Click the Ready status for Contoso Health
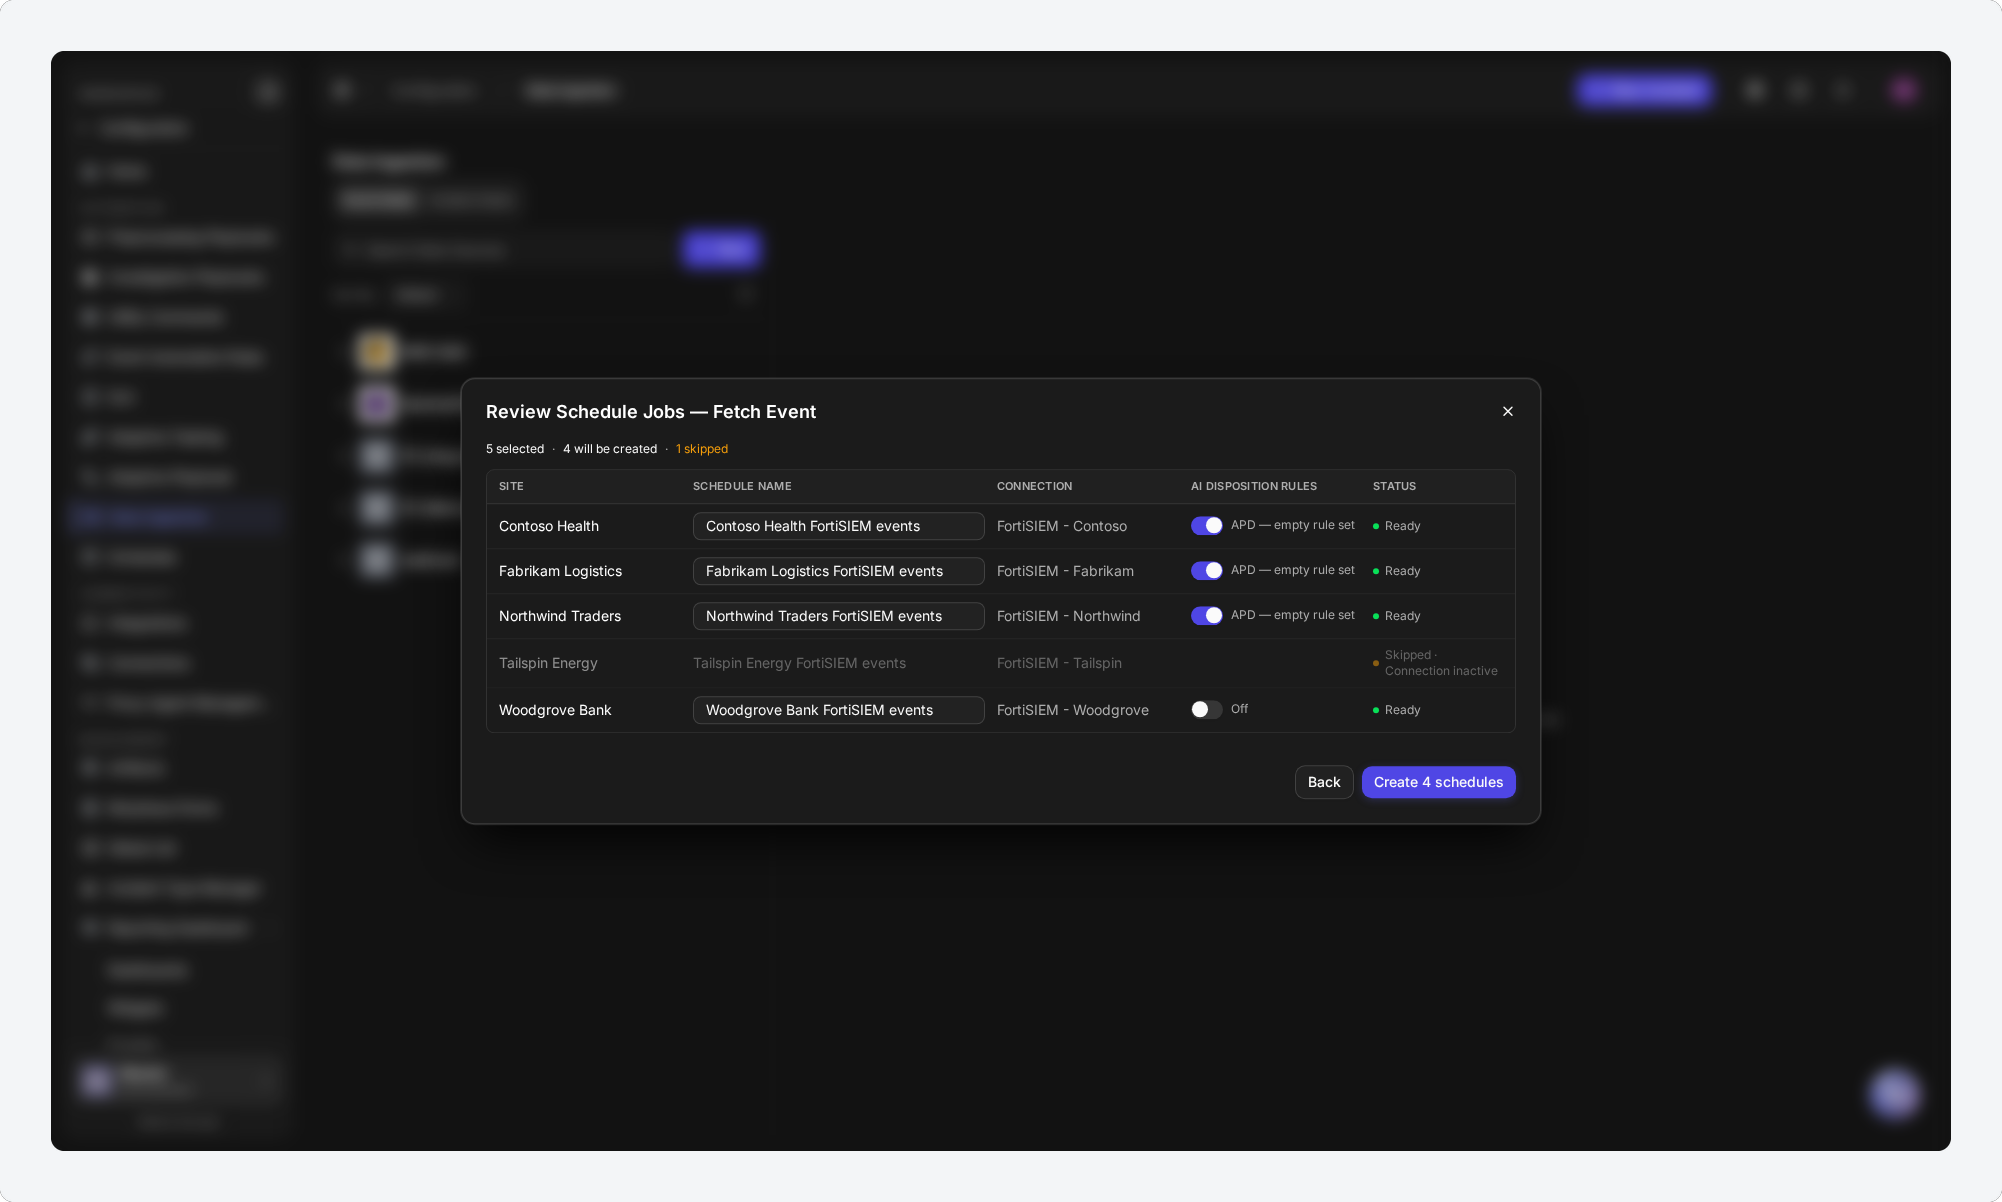Screen dimensions: 2002x1202 tap(1397, 526)
